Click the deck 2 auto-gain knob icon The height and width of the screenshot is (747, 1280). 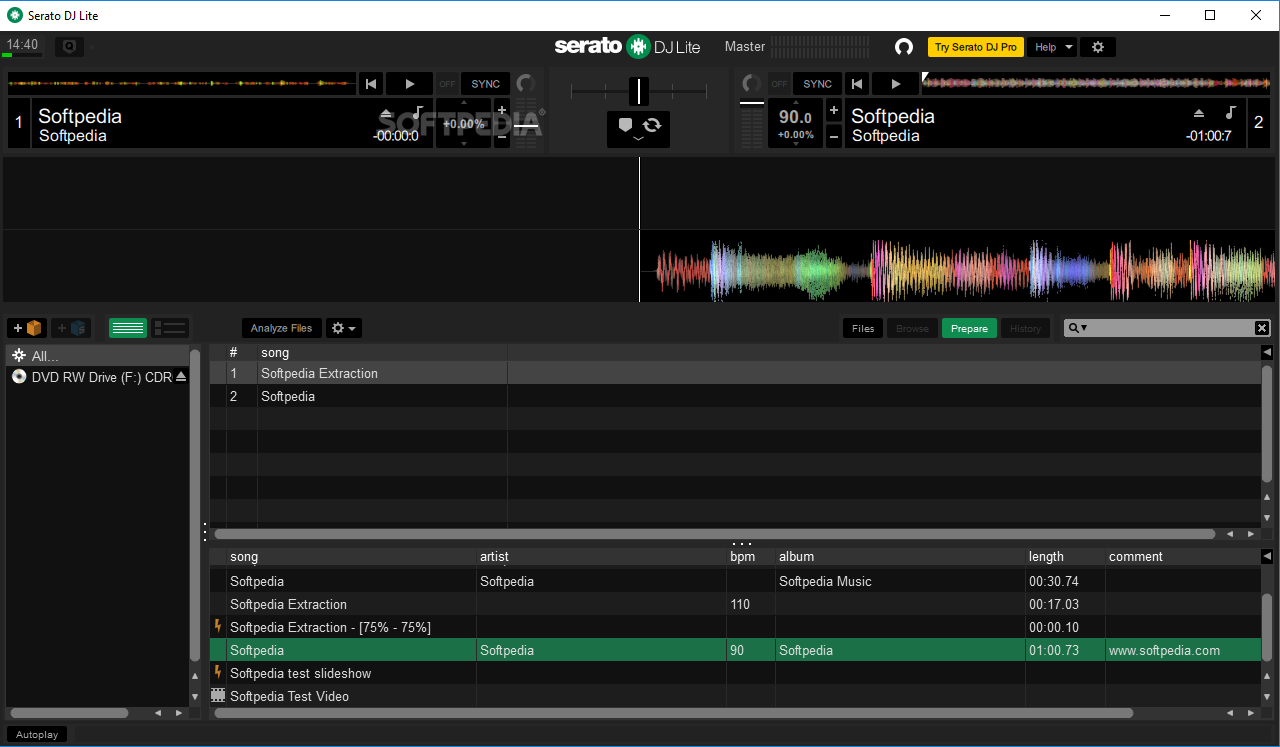click(751, 84)
